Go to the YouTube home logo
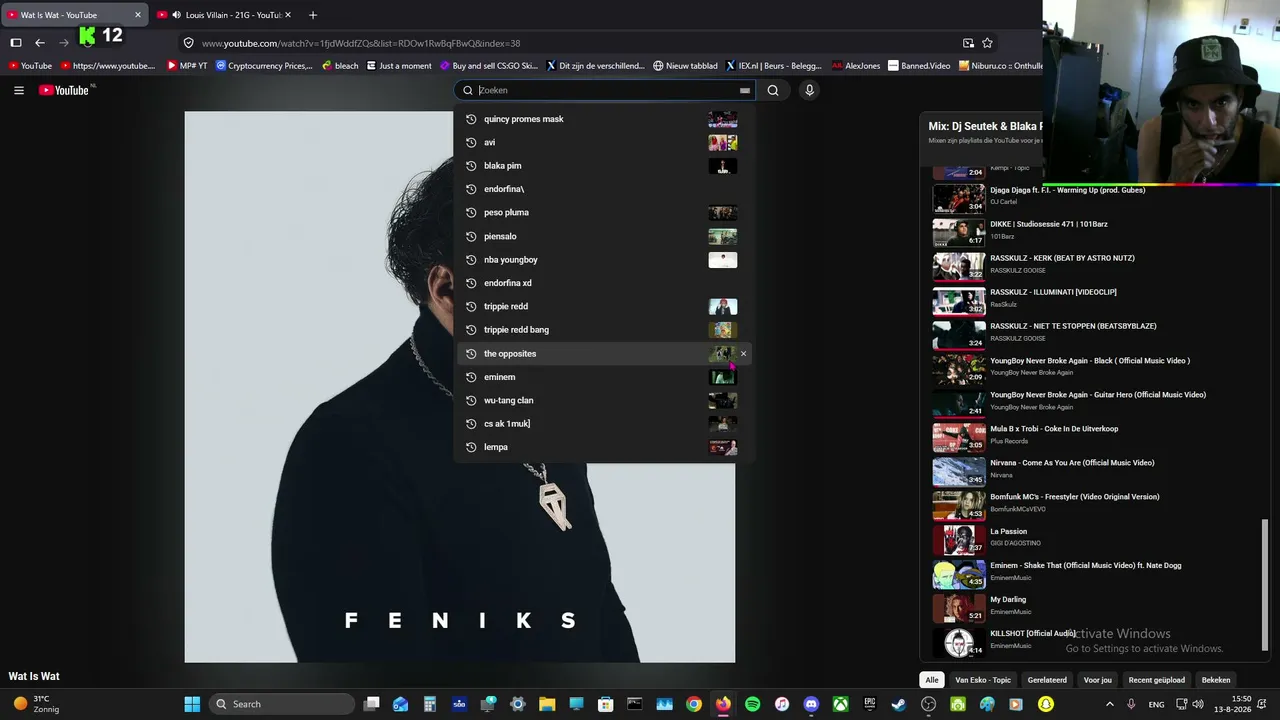This screenshot has height=720, width=1280. tap(64, 90)
